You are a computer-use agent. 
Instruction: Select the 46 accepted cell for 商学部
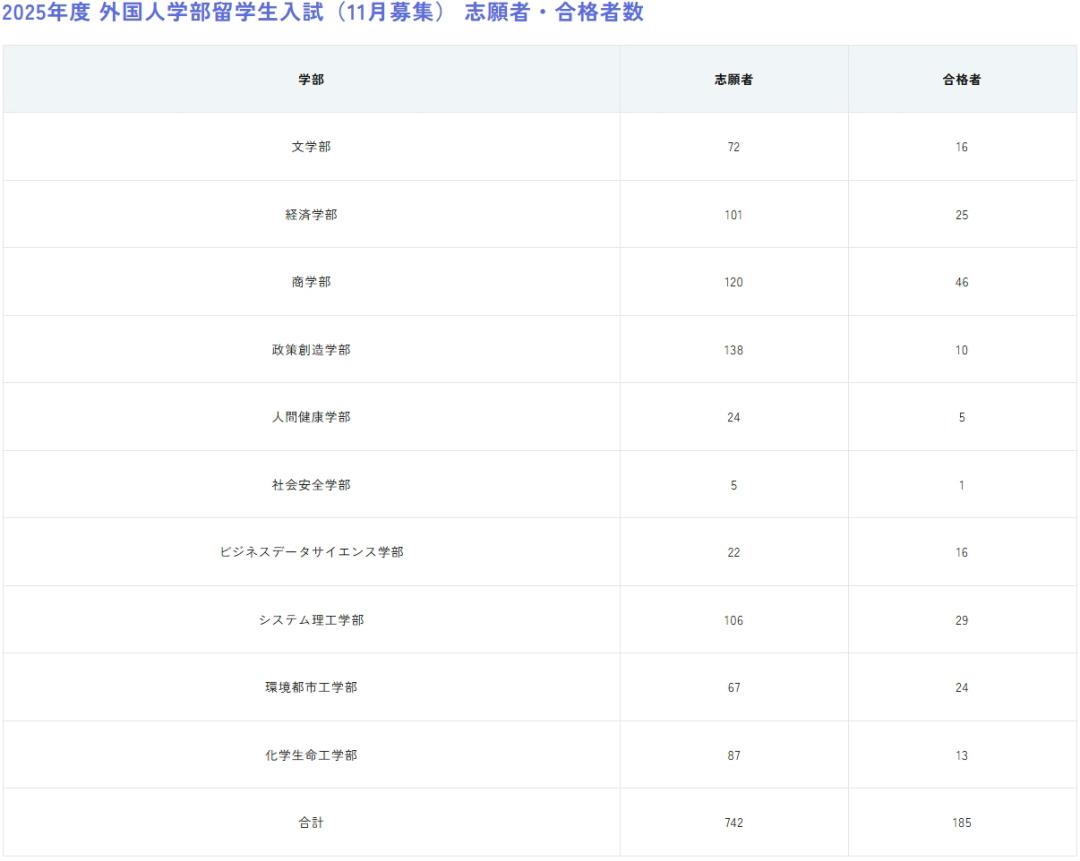[x=961, y=282]
